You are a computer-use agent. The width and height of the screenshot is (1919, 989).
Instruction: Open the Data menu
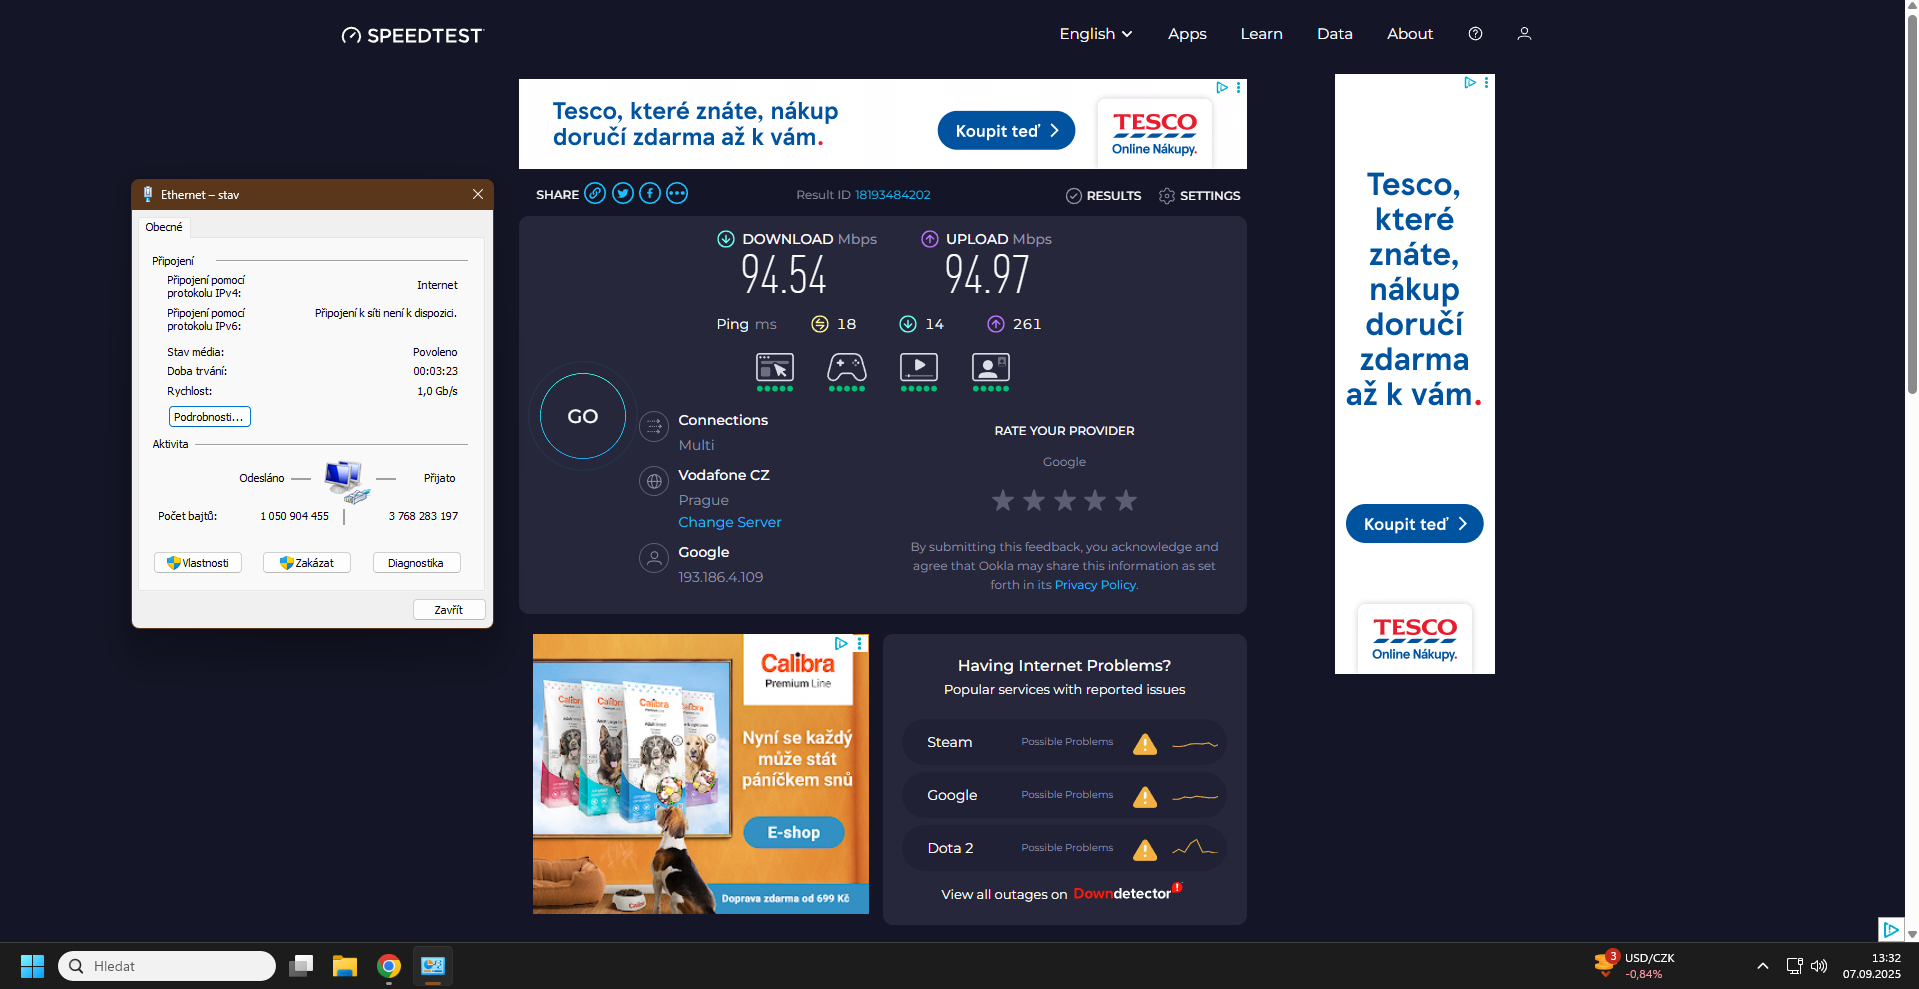[x=1334, y=33]
